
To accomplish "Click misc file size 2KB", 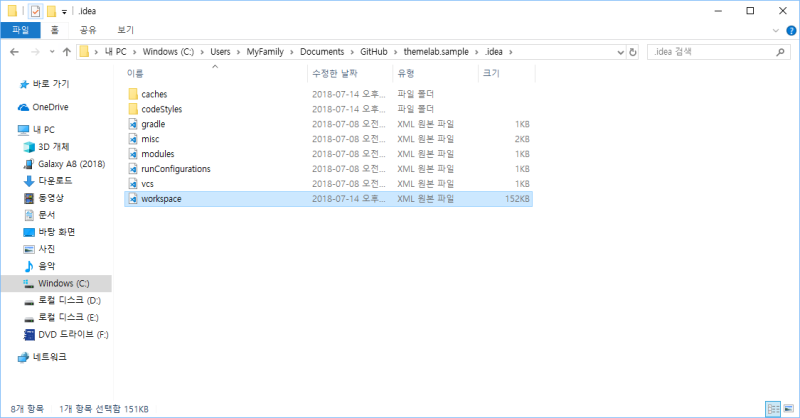I will click(522, 139).
